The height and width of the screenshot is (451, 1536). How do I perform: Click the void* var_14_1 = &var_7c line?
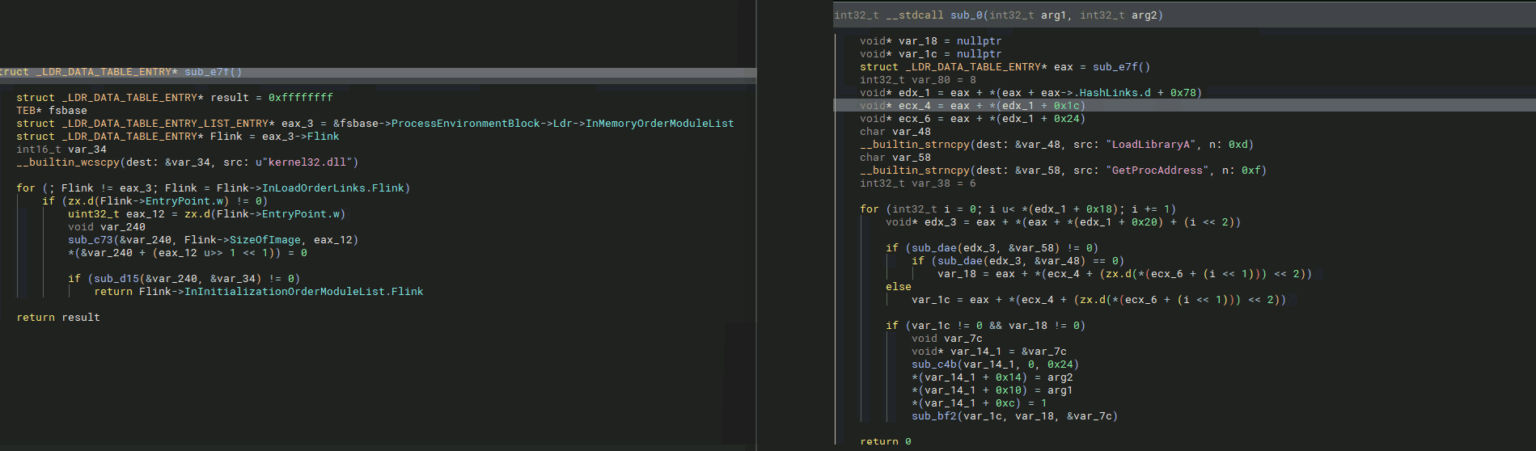pyautogui.click(x=990, y=352)
